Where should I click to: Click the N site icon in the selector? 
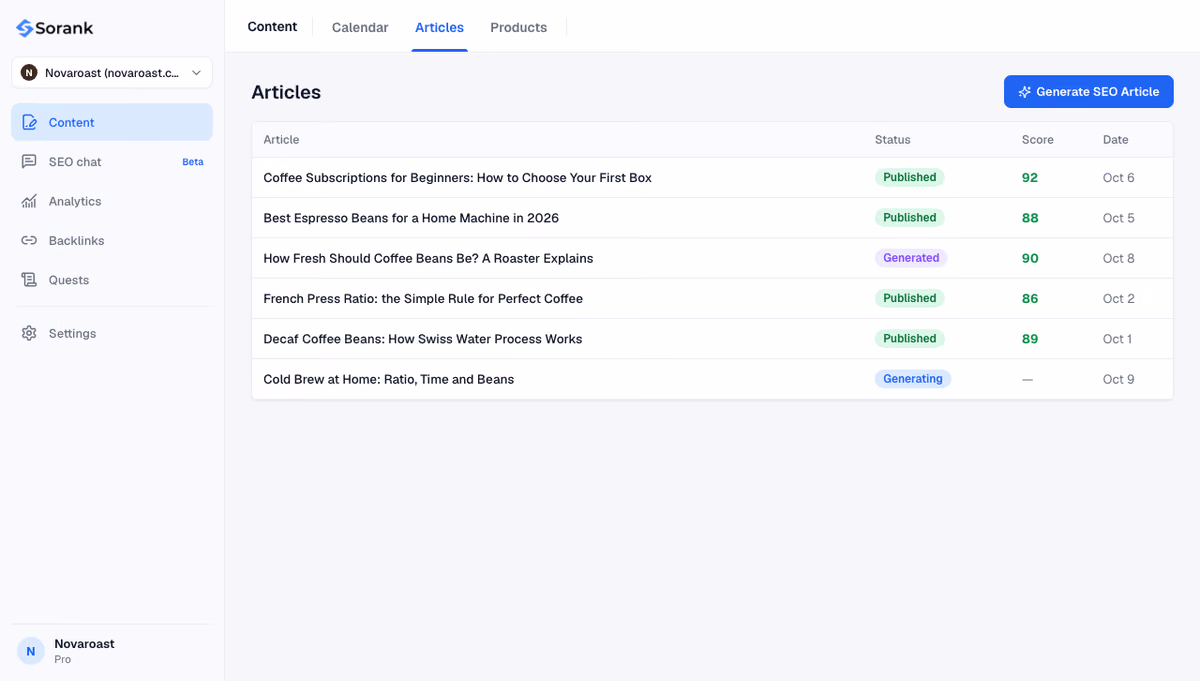29,73
